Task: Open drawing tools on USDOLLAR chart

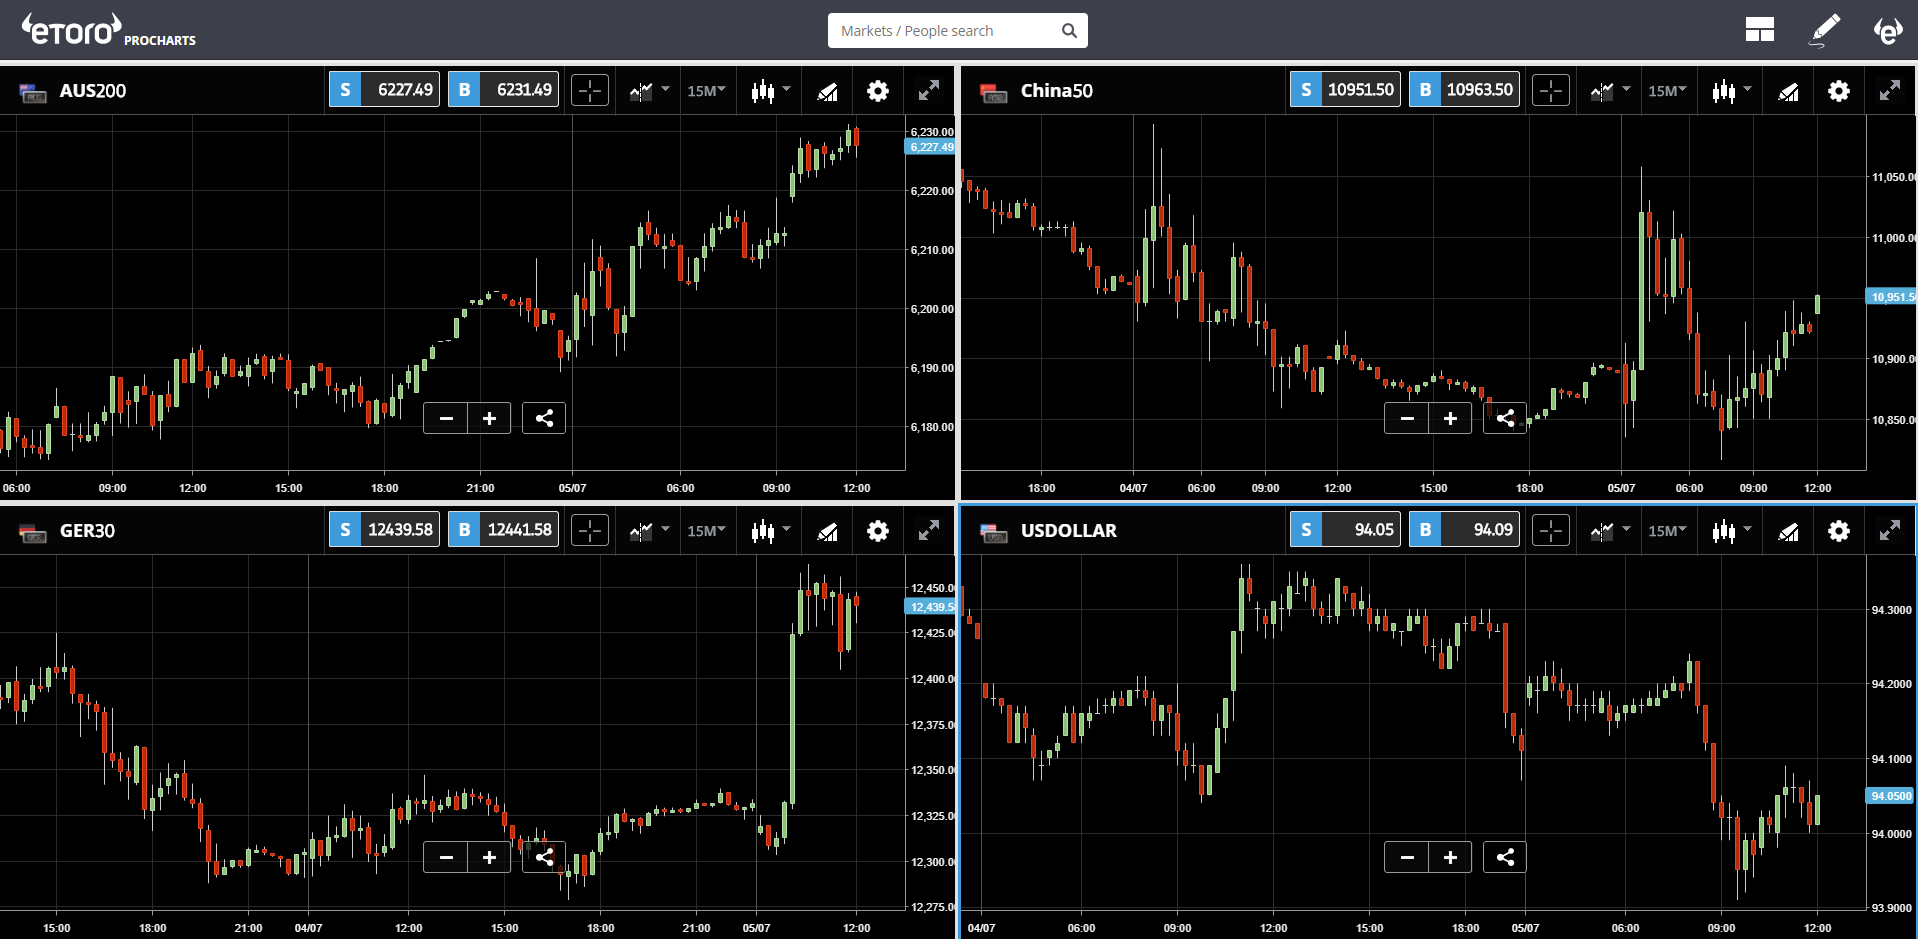Action: pyautogui.click(x=1788, y=531)
